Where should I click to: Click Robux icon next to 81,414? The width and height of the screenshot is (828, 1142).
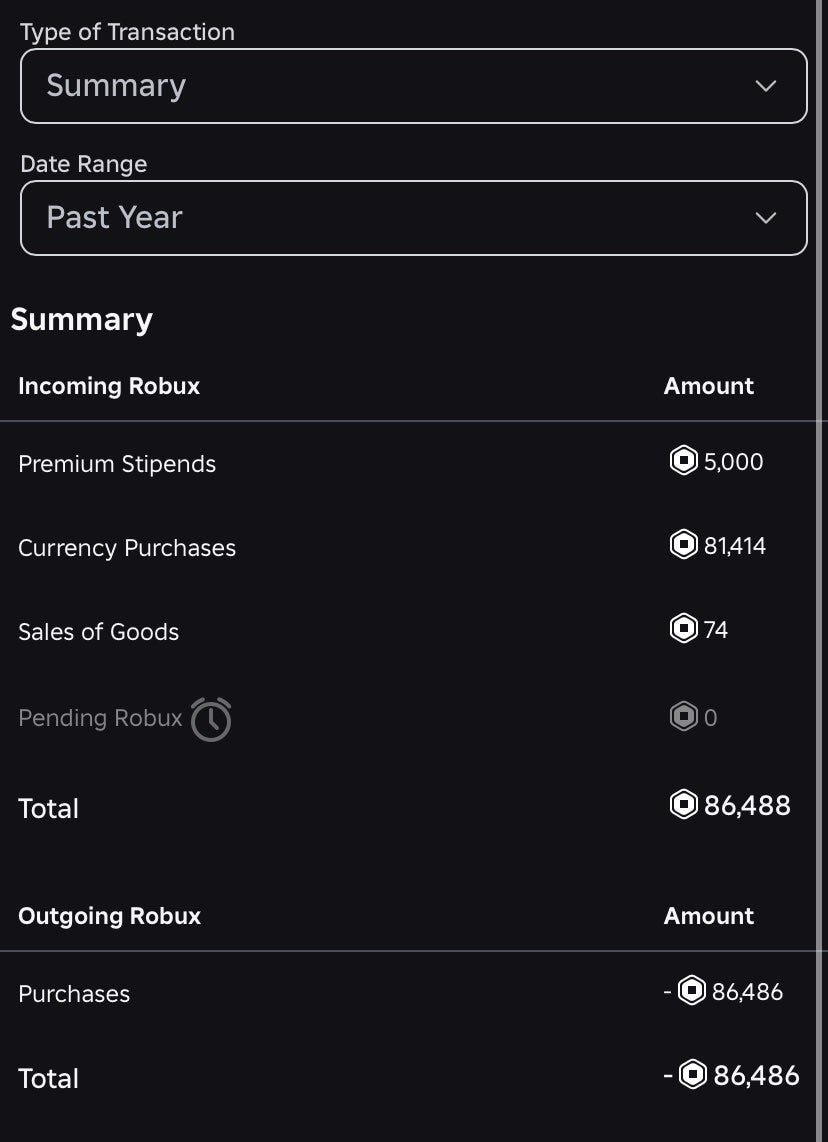(683, 545)
